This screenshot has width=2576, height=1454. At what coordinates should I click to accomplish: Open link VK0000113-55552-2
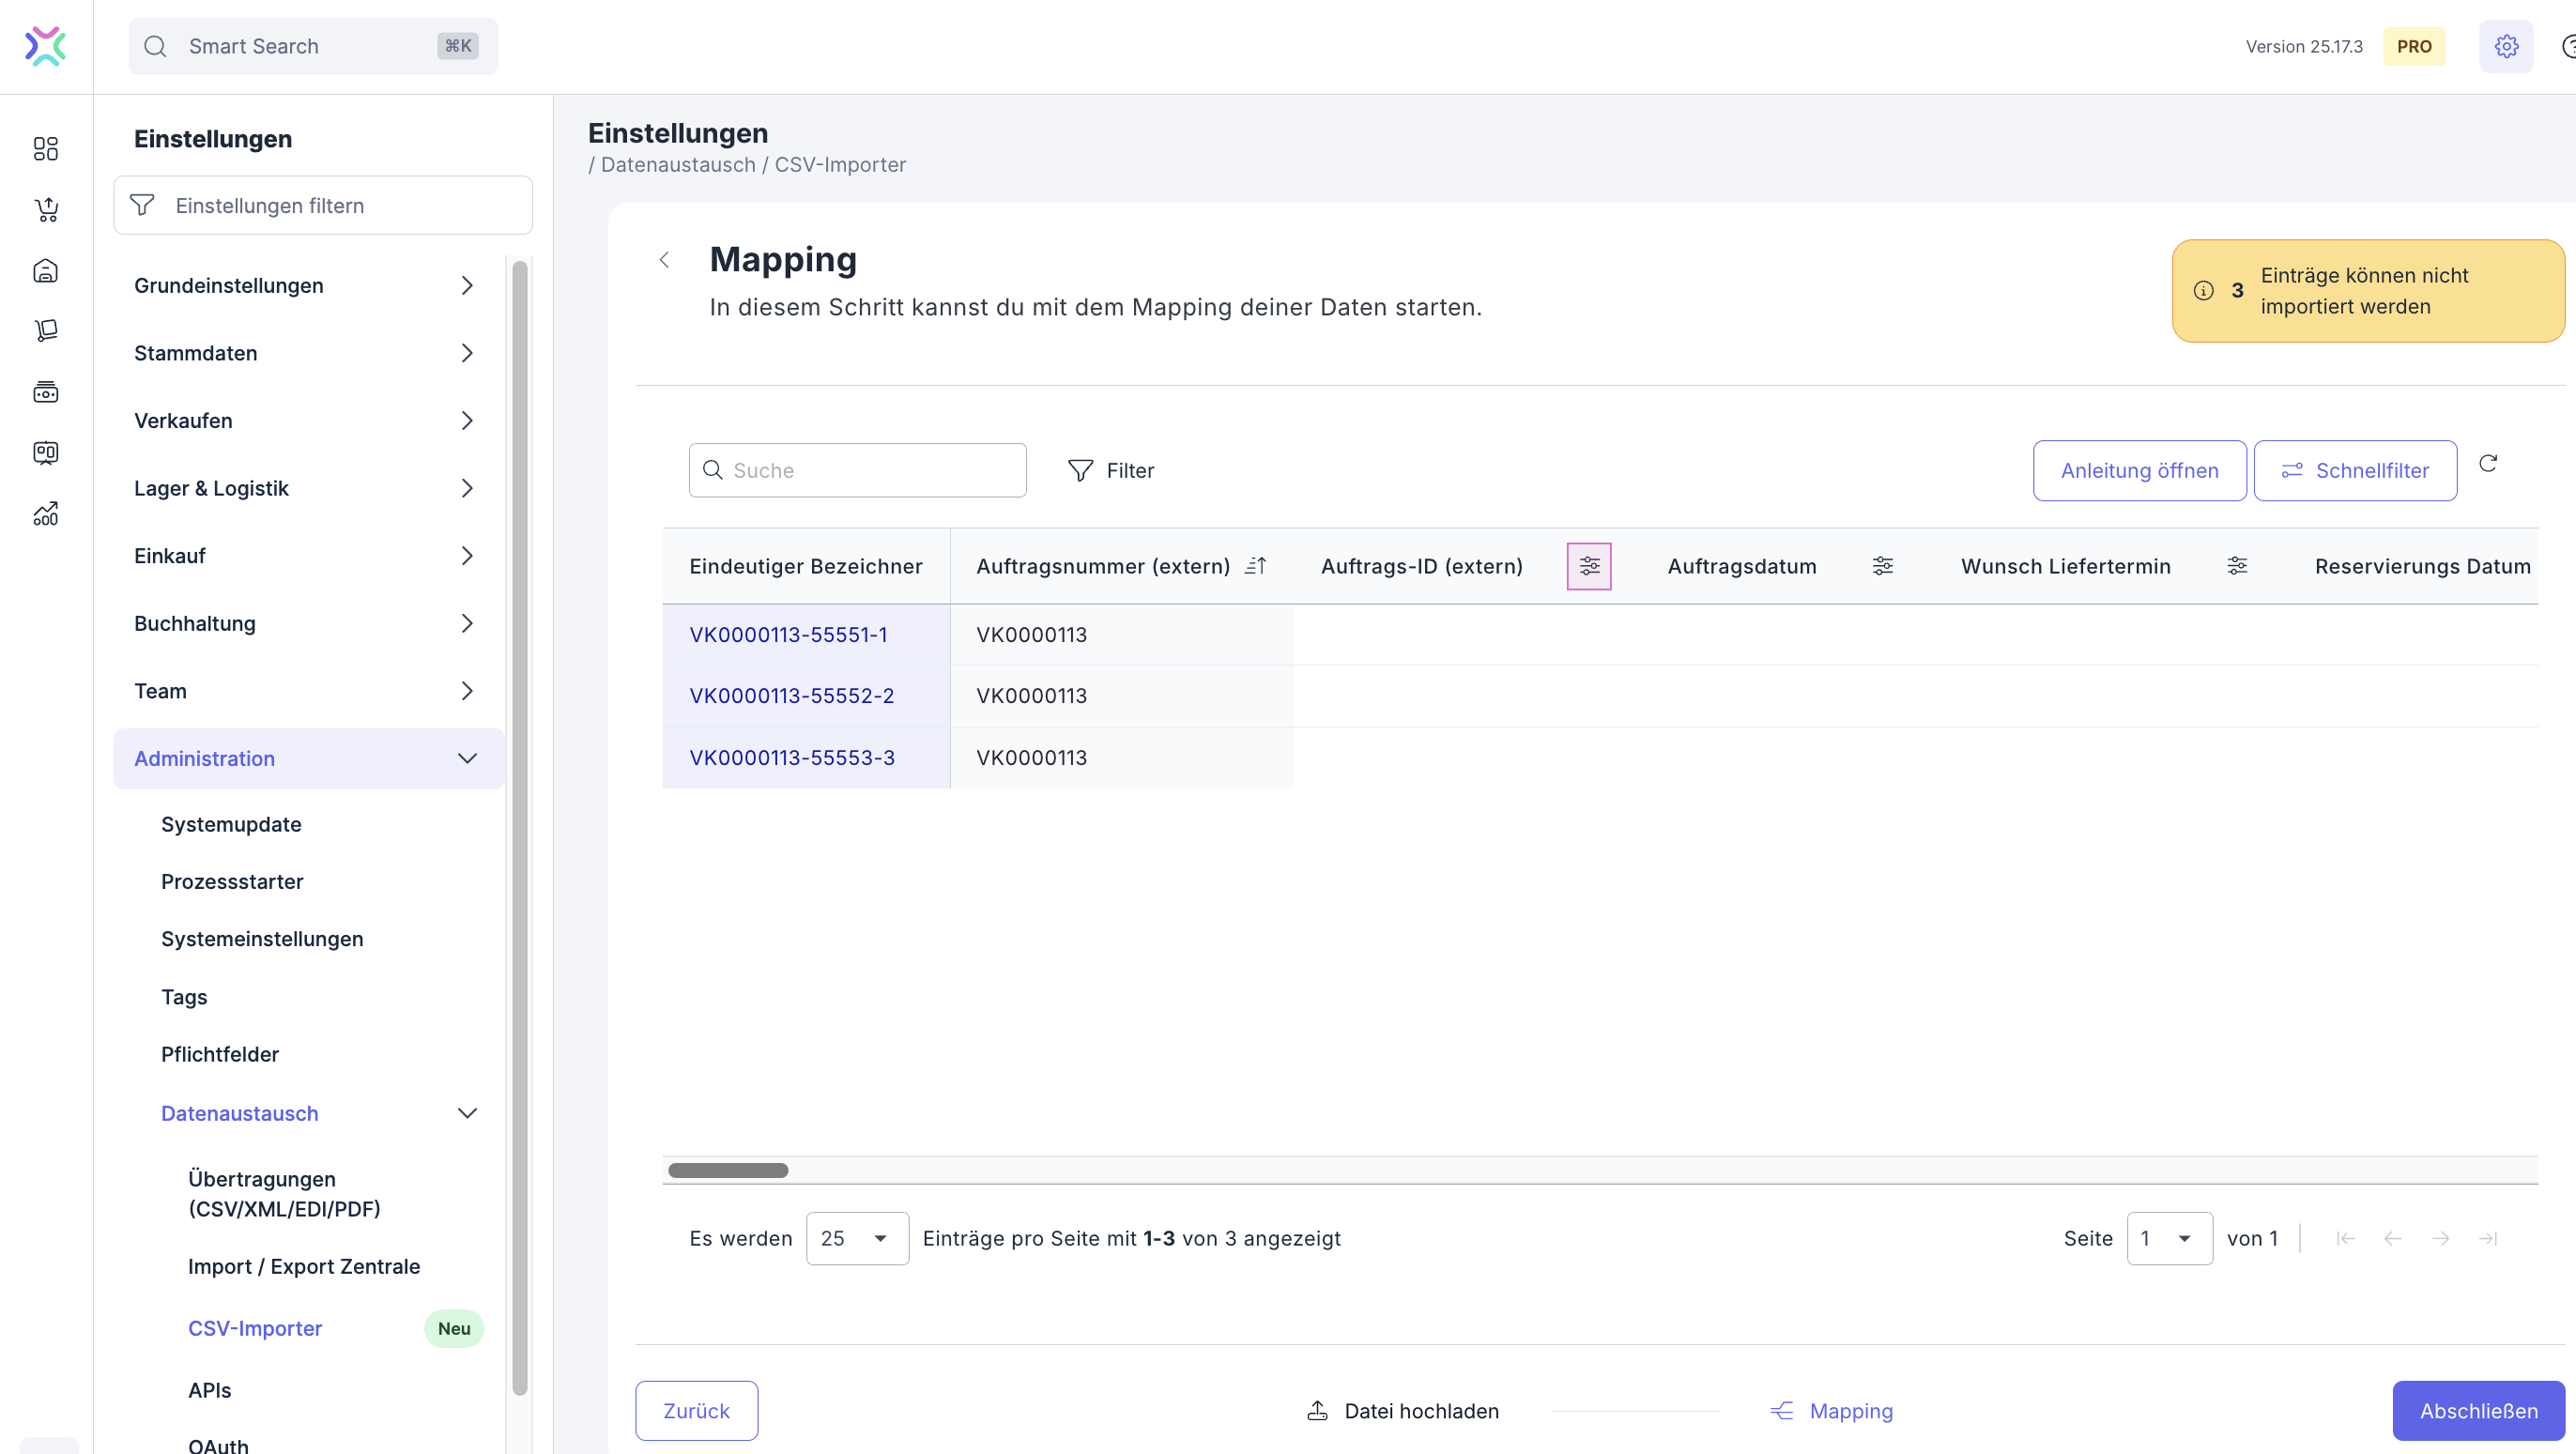791,696
